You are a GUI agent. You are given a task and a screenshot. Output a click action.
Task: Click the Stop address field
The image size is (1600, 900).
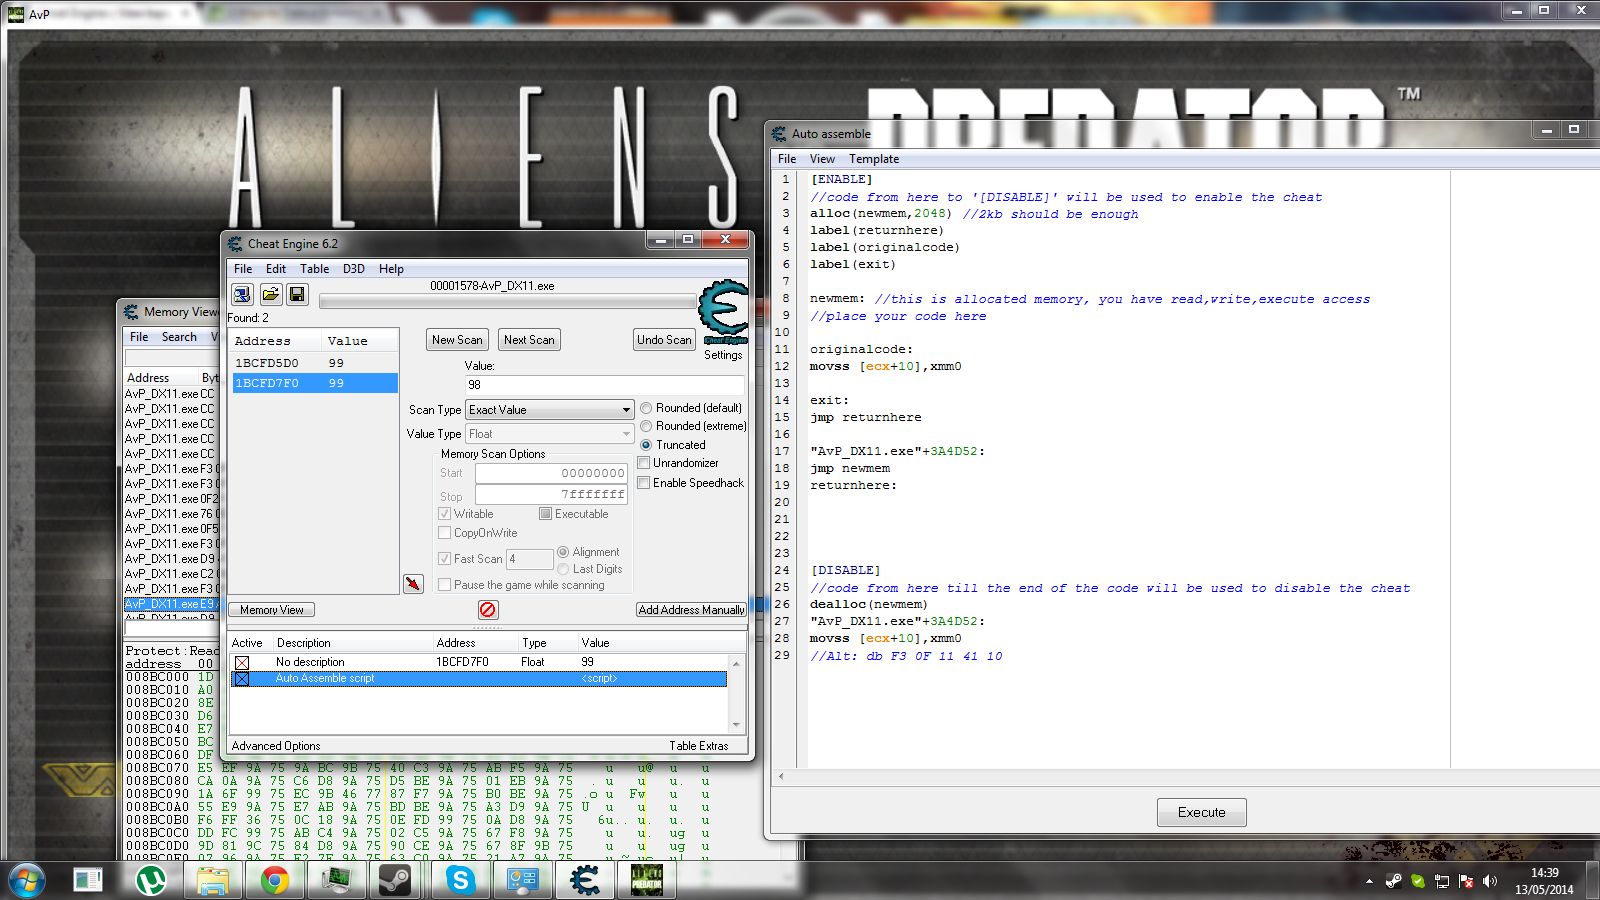click(551, 495)
